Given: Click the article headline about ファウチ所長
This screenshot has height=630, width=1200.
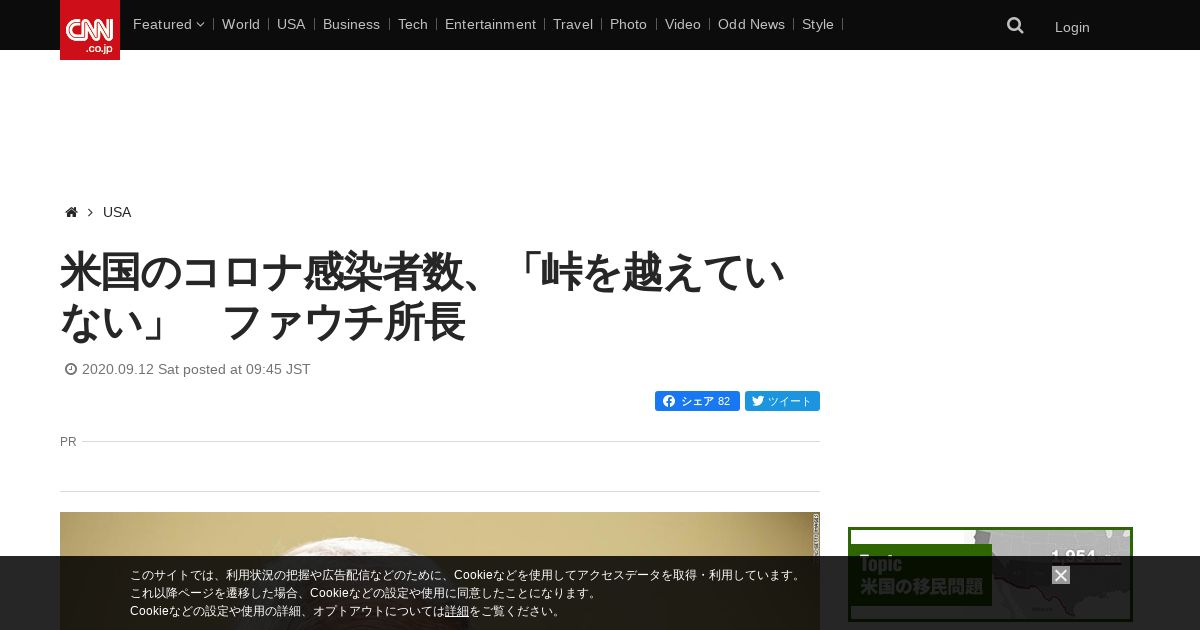Looking at the screenshot, I should tap(422, 297).
